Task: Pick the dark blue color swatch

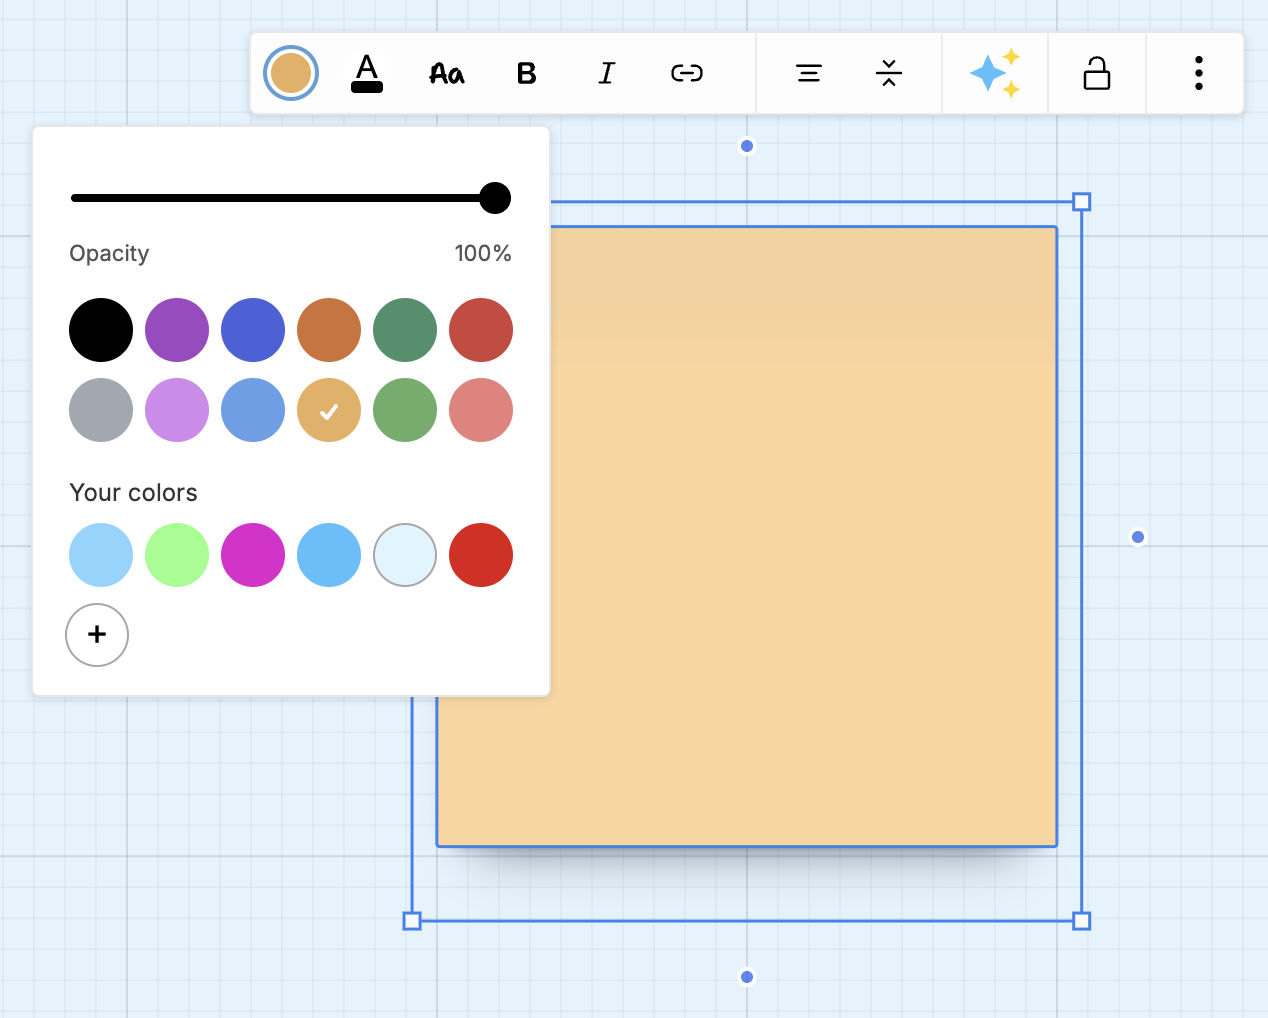Action: pos(253,330)
